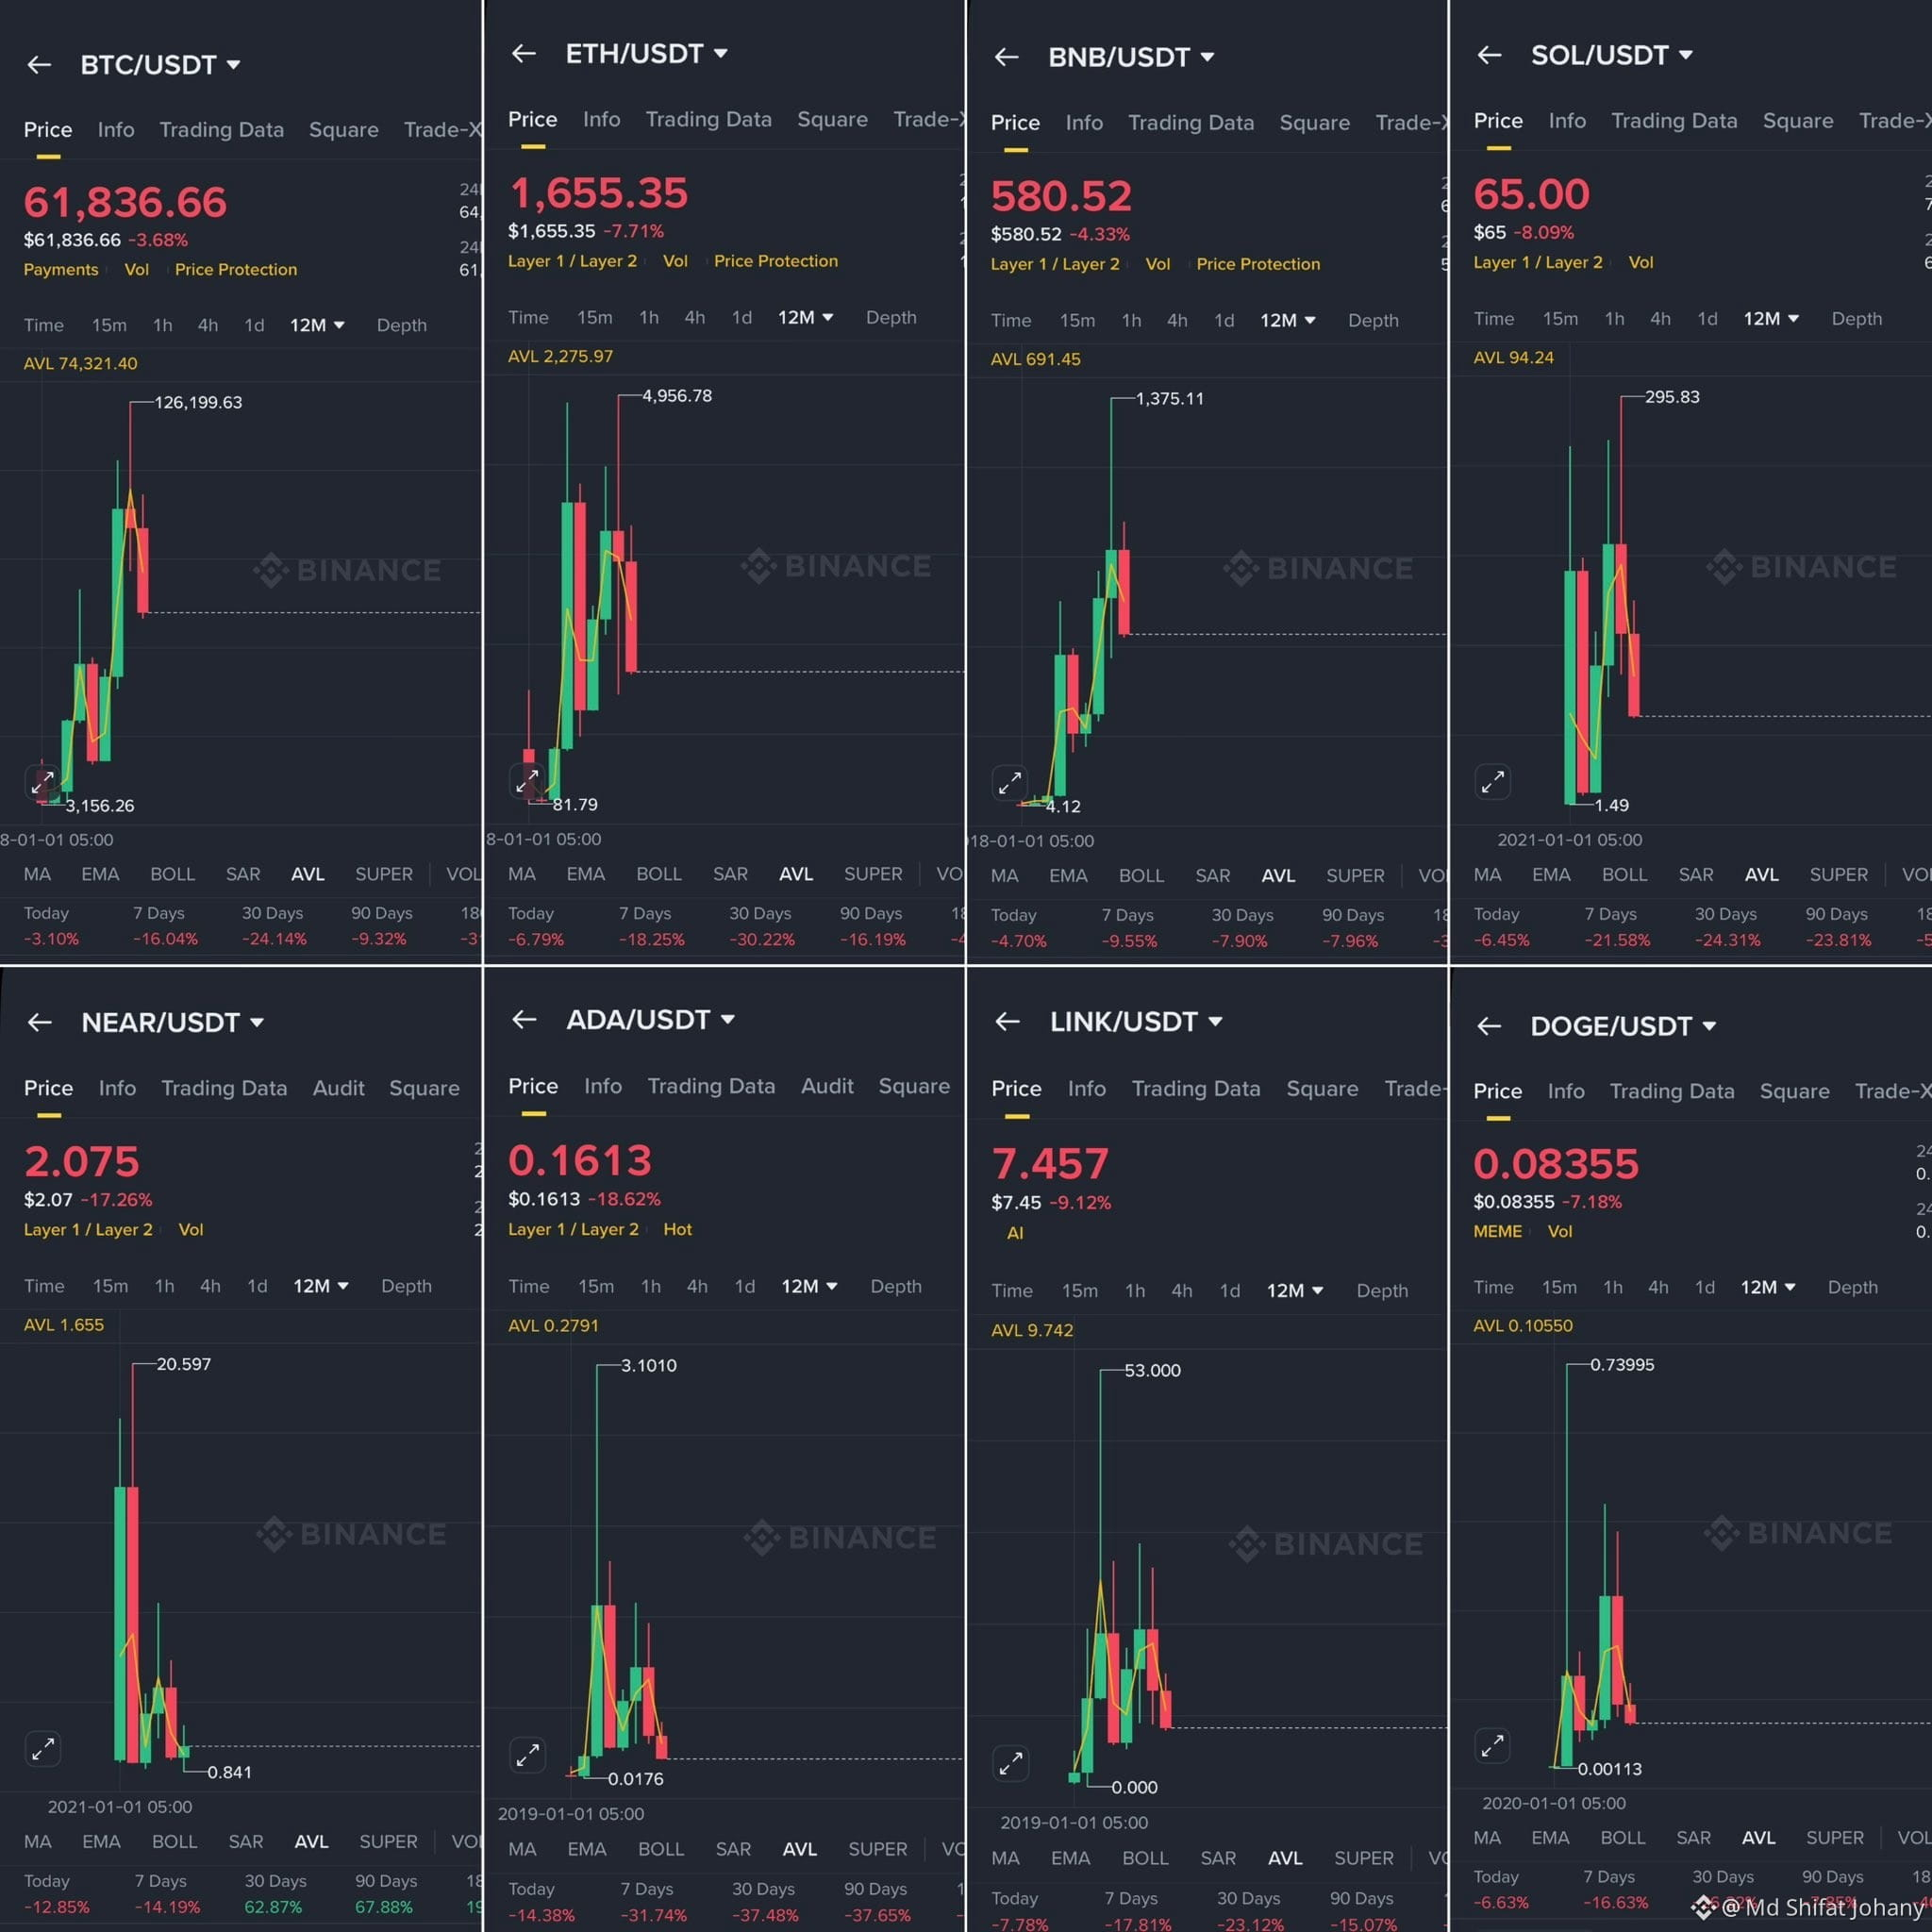Open the Info tab for BTC/USDT

[x=116, y=130]
